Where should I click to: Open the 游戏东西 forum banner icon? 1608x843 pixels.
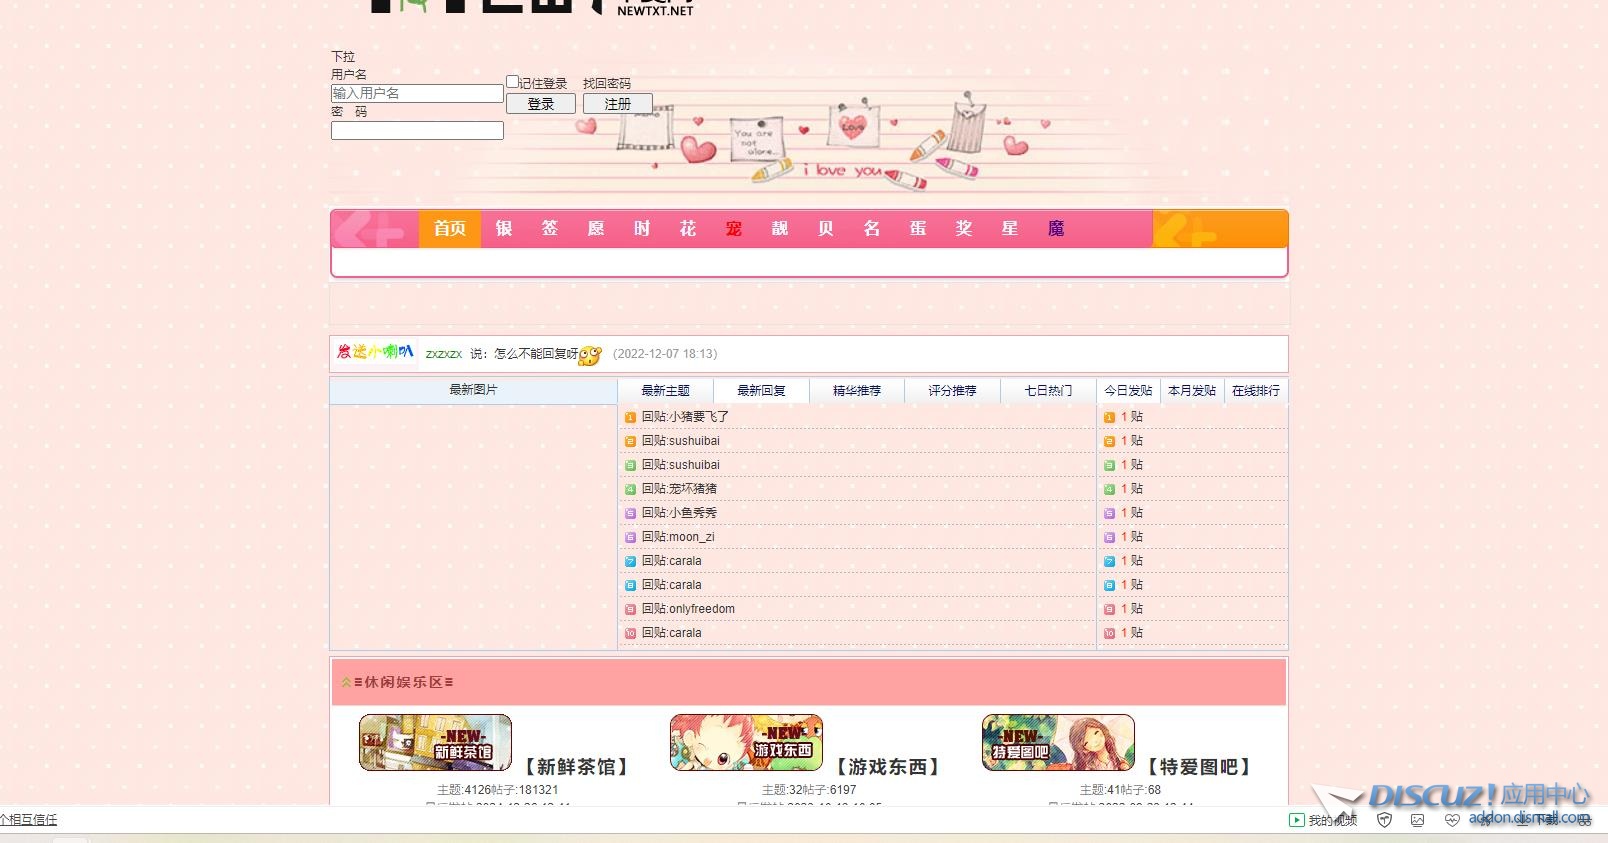pos(746,743)
